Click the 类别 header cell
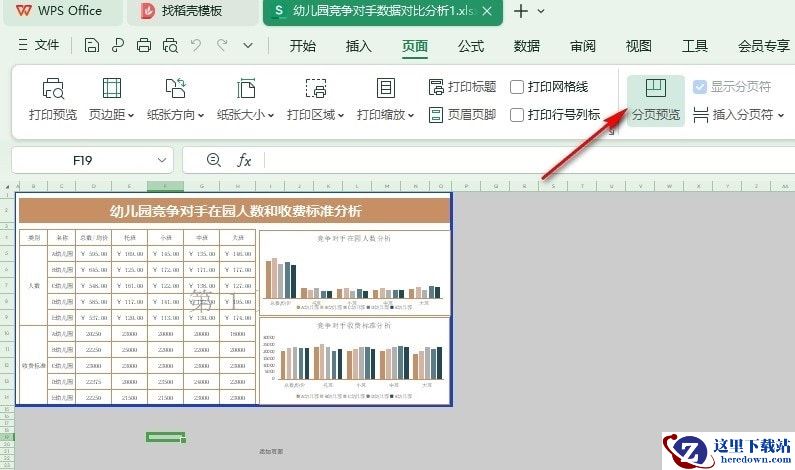795x470 pixels. pos(33,237)
